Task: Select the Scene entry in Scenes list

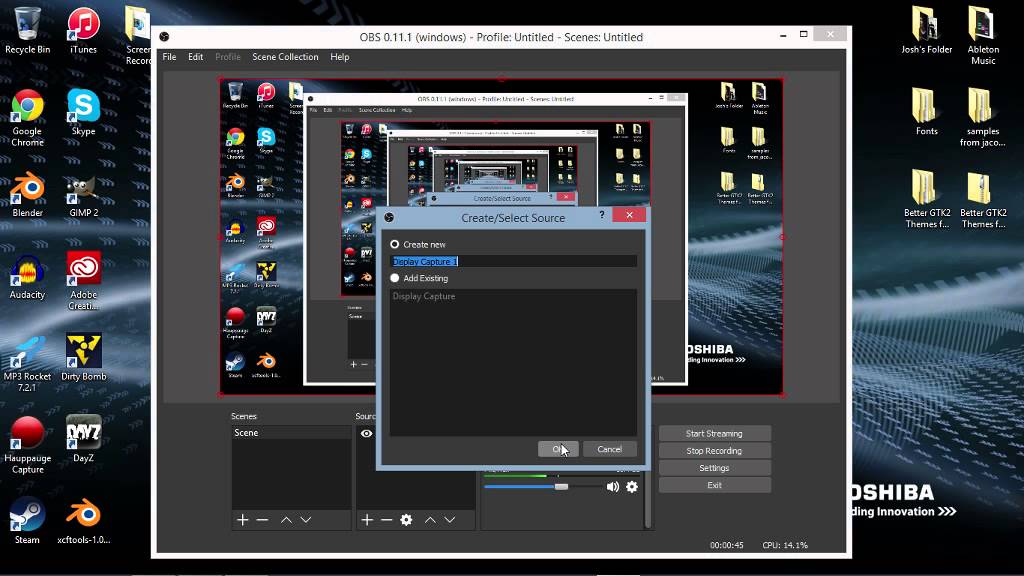Action: 291,433
